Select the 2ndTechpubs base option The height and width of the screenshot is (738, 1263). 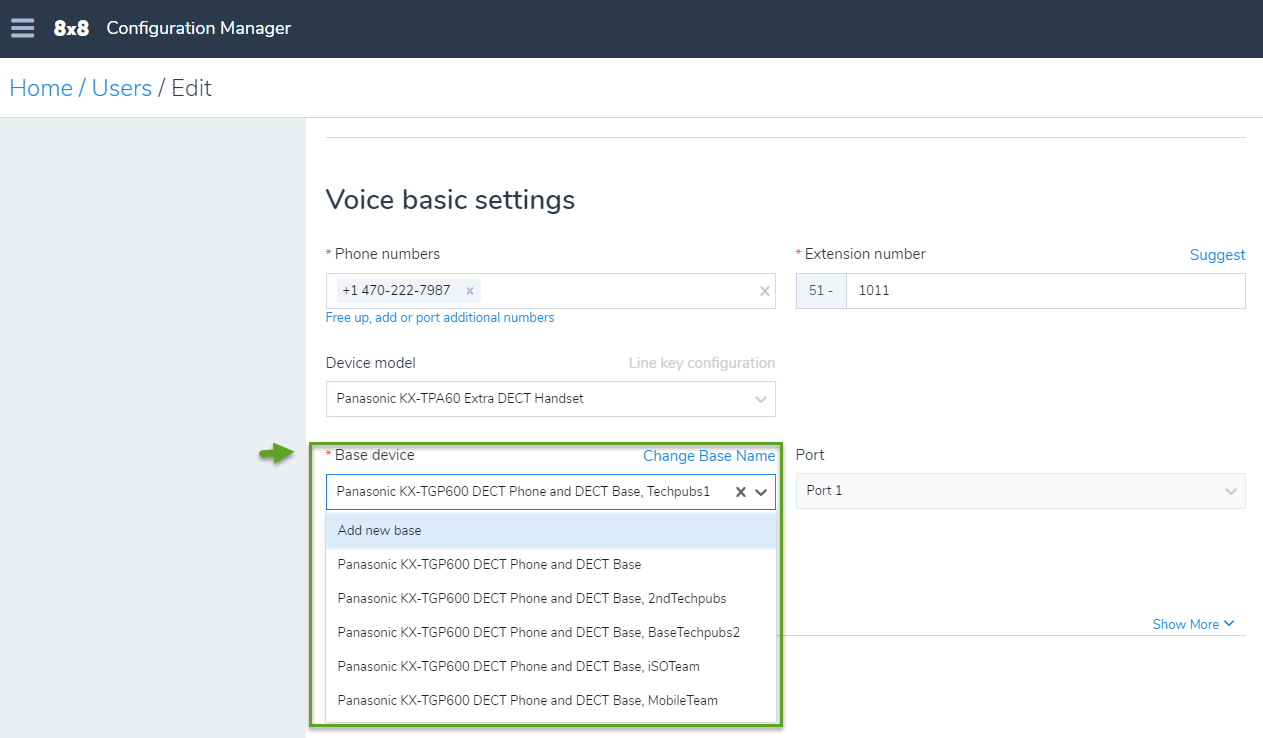pos(551,599)
